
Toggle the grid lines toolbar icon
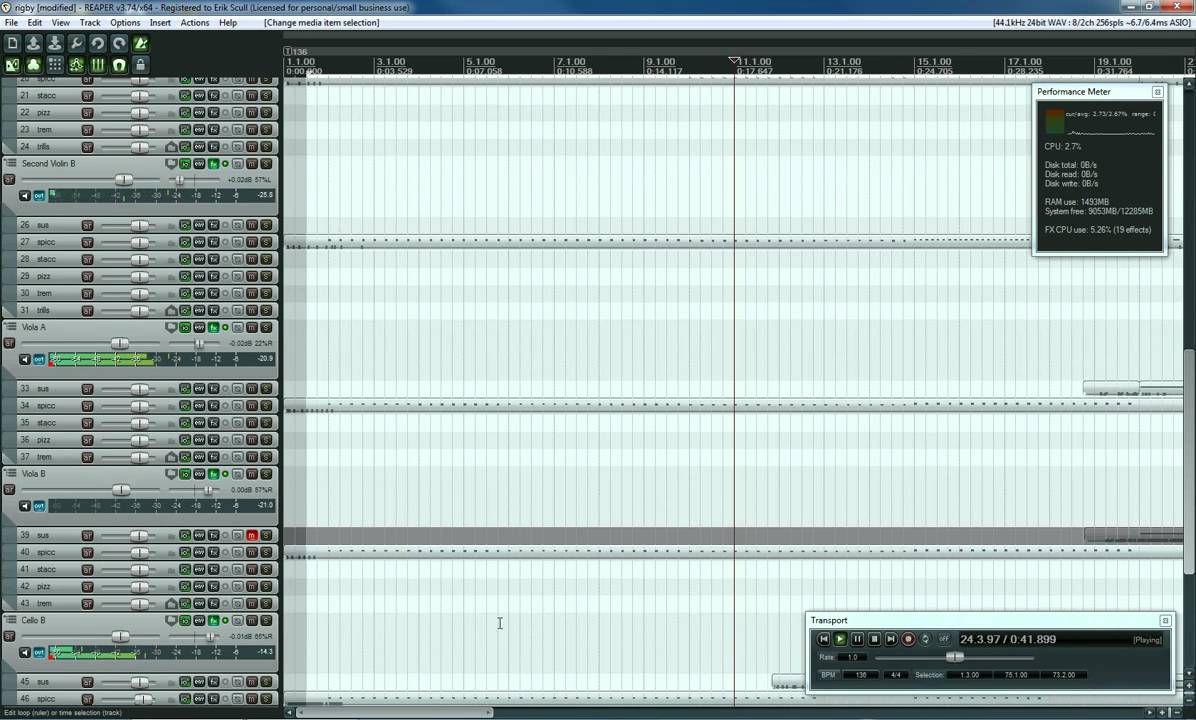[55, 65]
